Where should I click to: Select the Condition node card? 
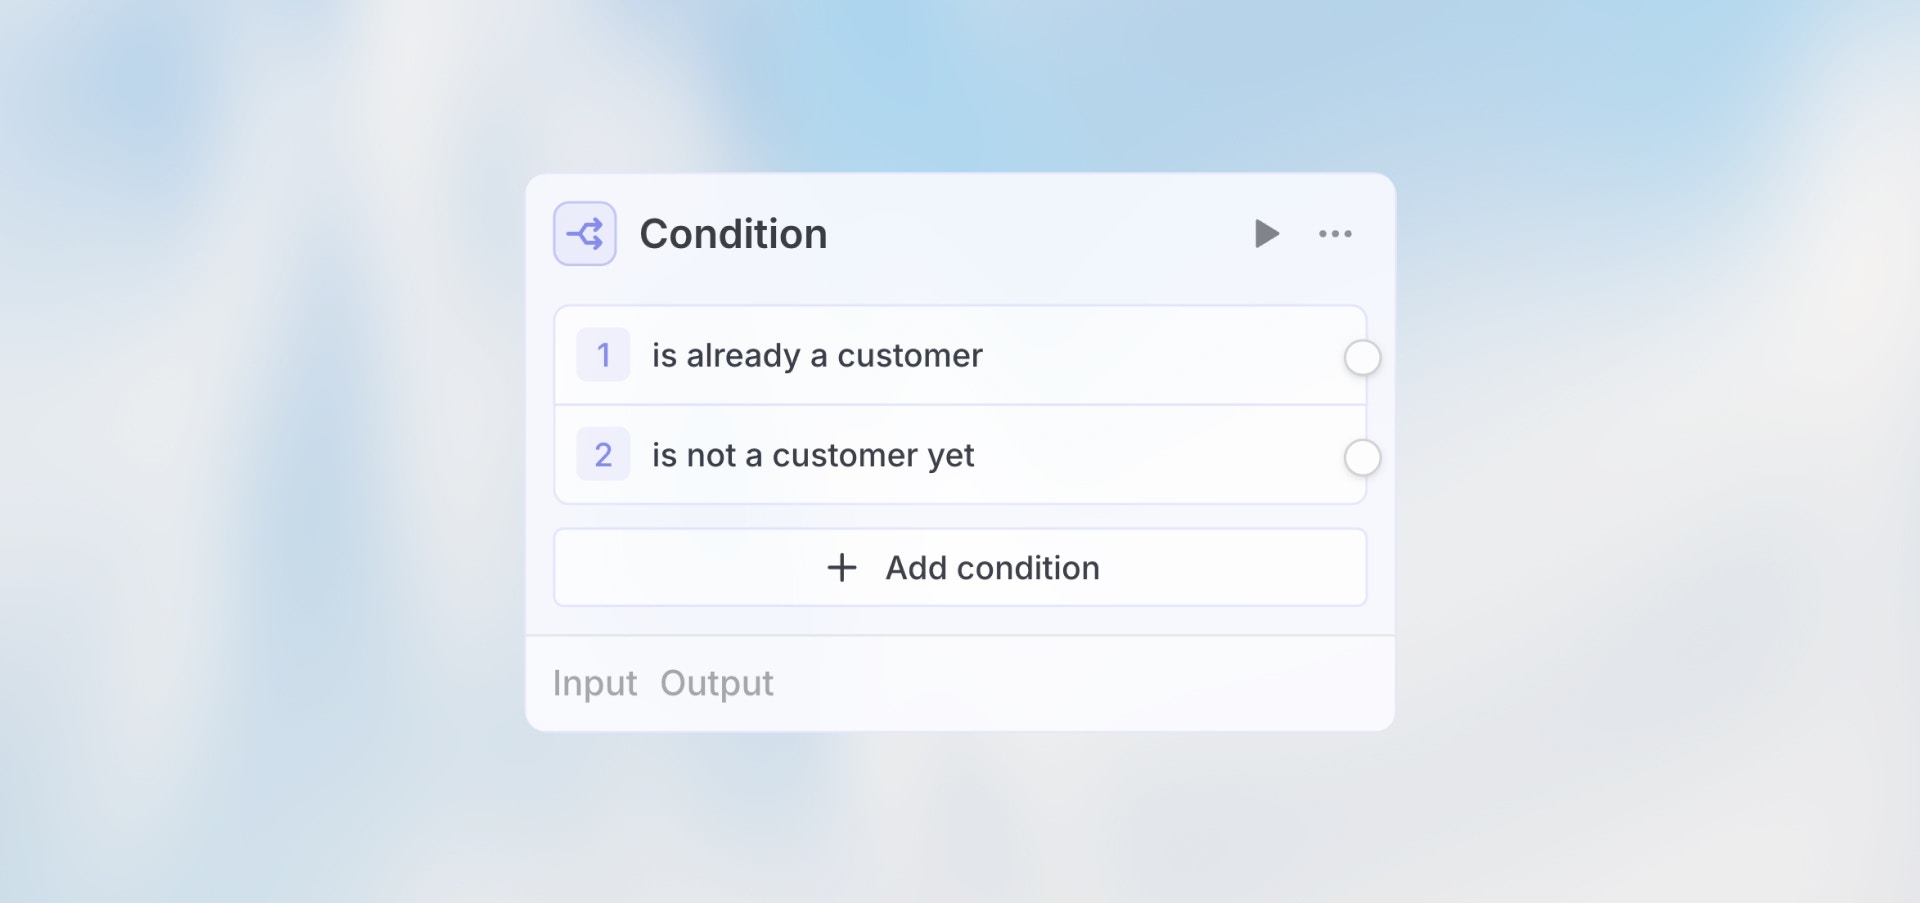[x=960, y=450]
